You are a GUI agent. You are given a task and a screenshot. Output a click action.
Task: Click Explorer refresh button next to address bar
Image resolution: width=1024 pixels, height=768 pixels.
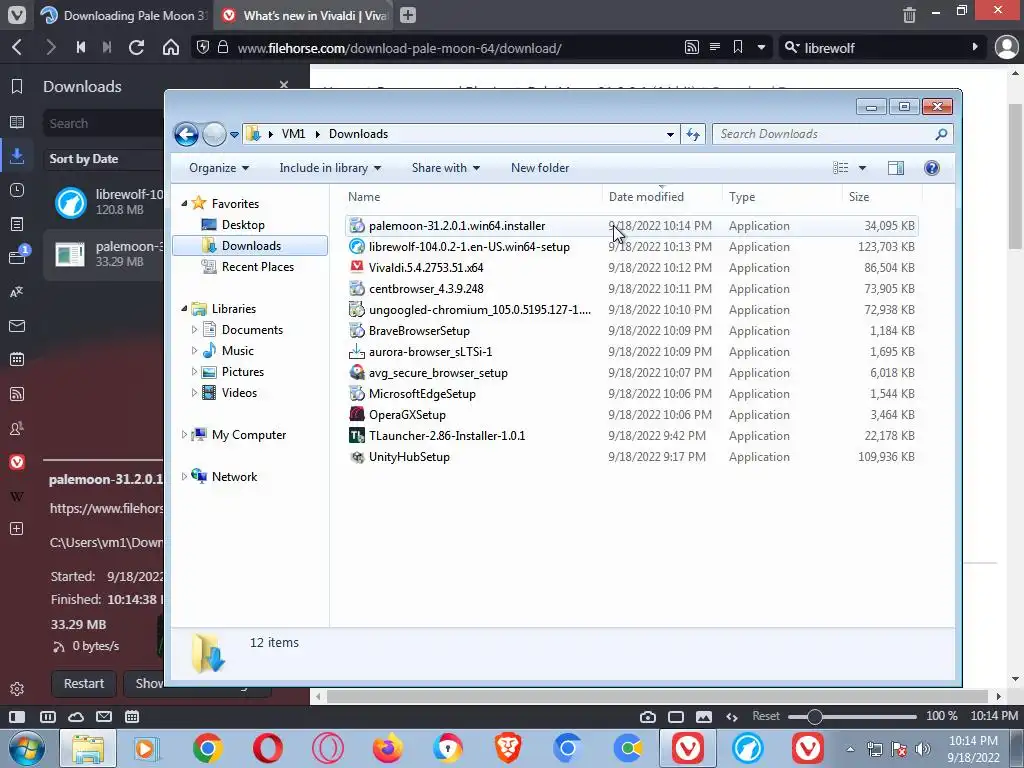coord(693,134)
